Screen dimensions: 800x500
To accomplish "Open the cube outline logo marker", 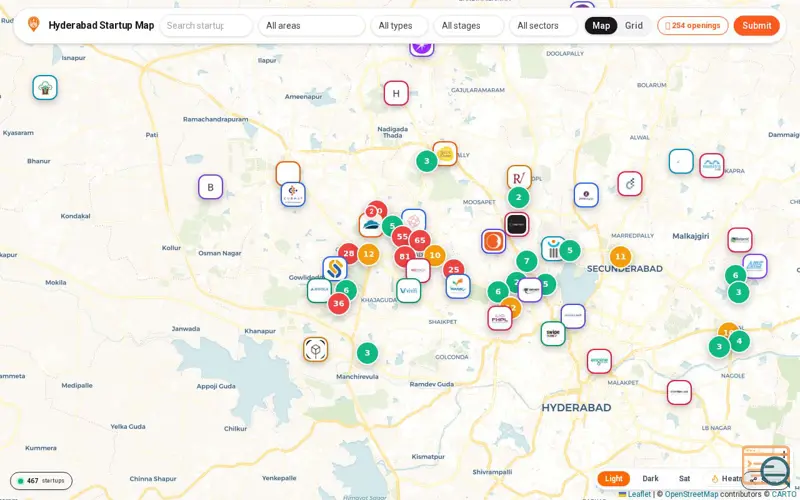I will click(x=315, y=350).
